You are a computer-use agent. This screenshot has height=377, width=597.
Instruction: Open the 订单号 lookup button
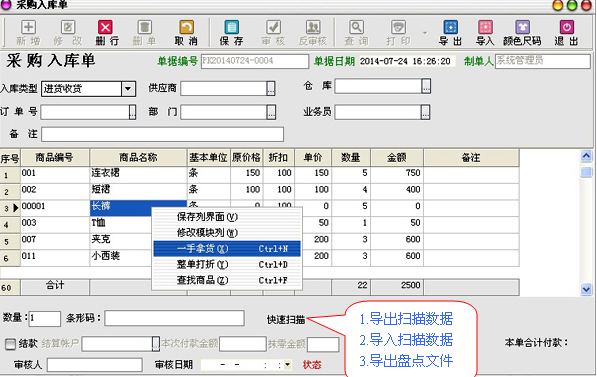point(132,112)
